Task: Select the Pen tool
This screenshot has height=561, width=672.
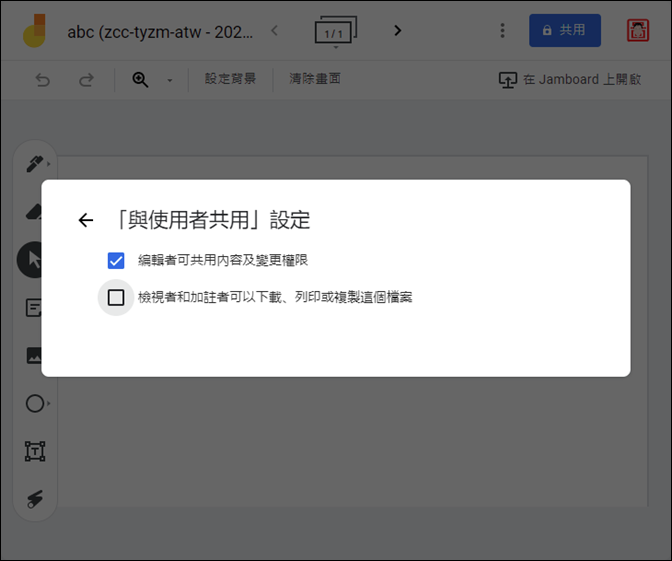Action: (x=35, y=164)
